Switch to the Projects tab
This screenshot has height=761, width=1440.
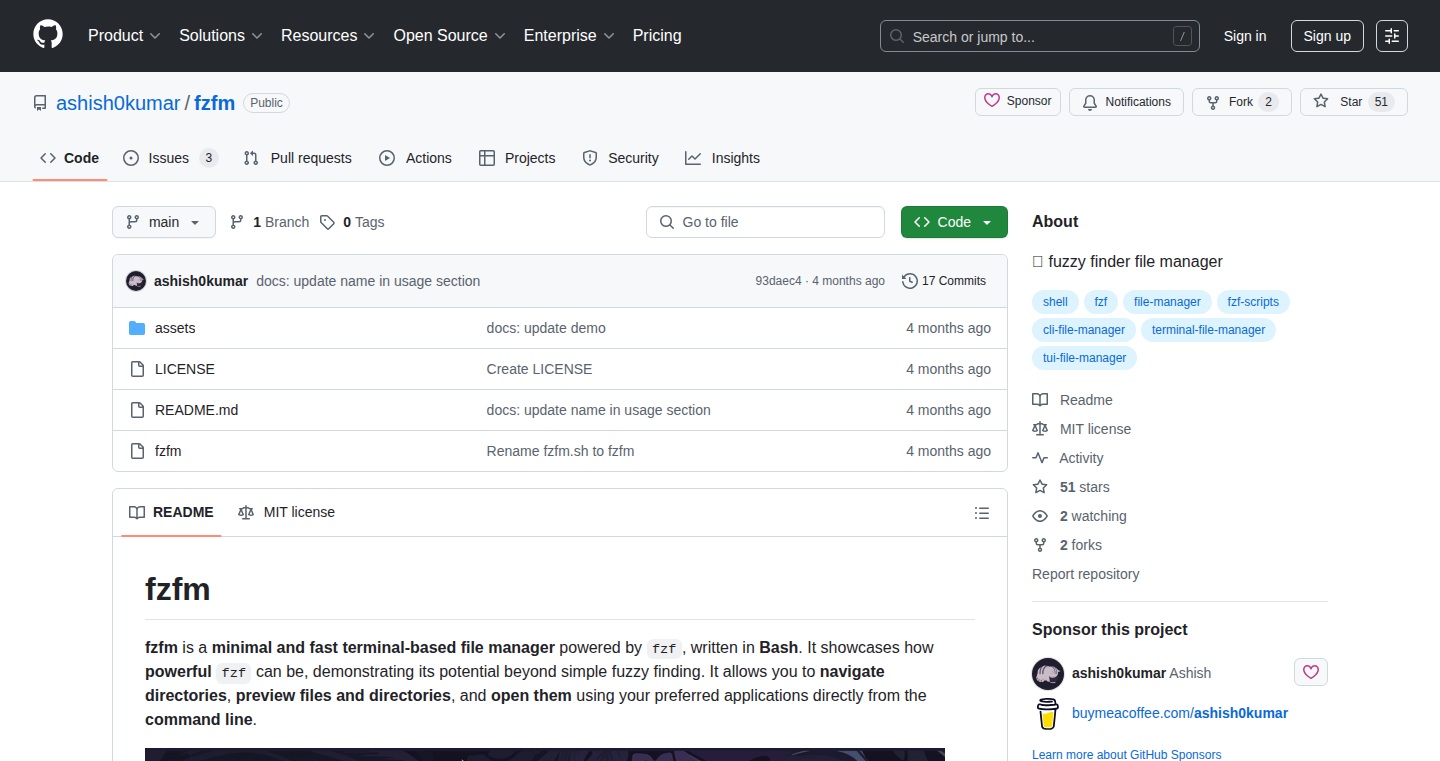pyautogui.click(x=517, y=158)
